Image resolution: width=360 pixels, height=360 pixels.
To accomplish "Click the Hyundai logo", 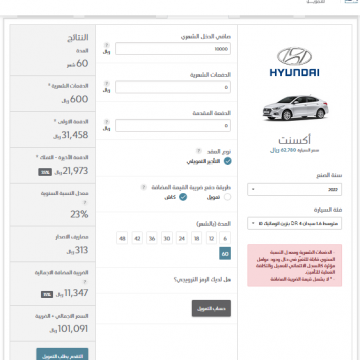I will pos(294,62).
